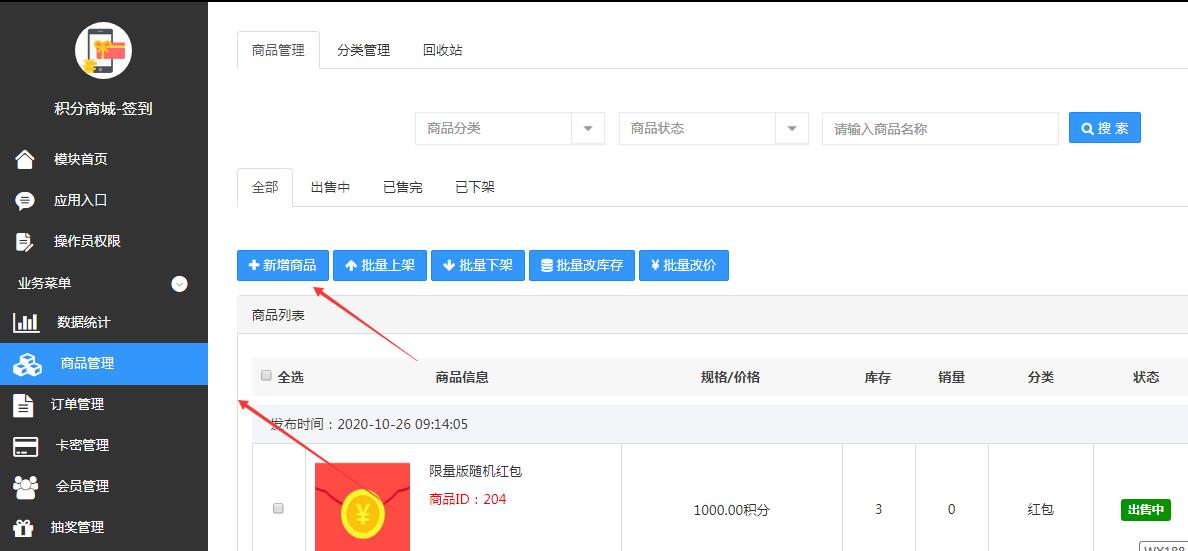The height and width of the screenshot is (551, 1188).
Task: Tick the 全选 select-all checkbox
Action: coord(266,376)
